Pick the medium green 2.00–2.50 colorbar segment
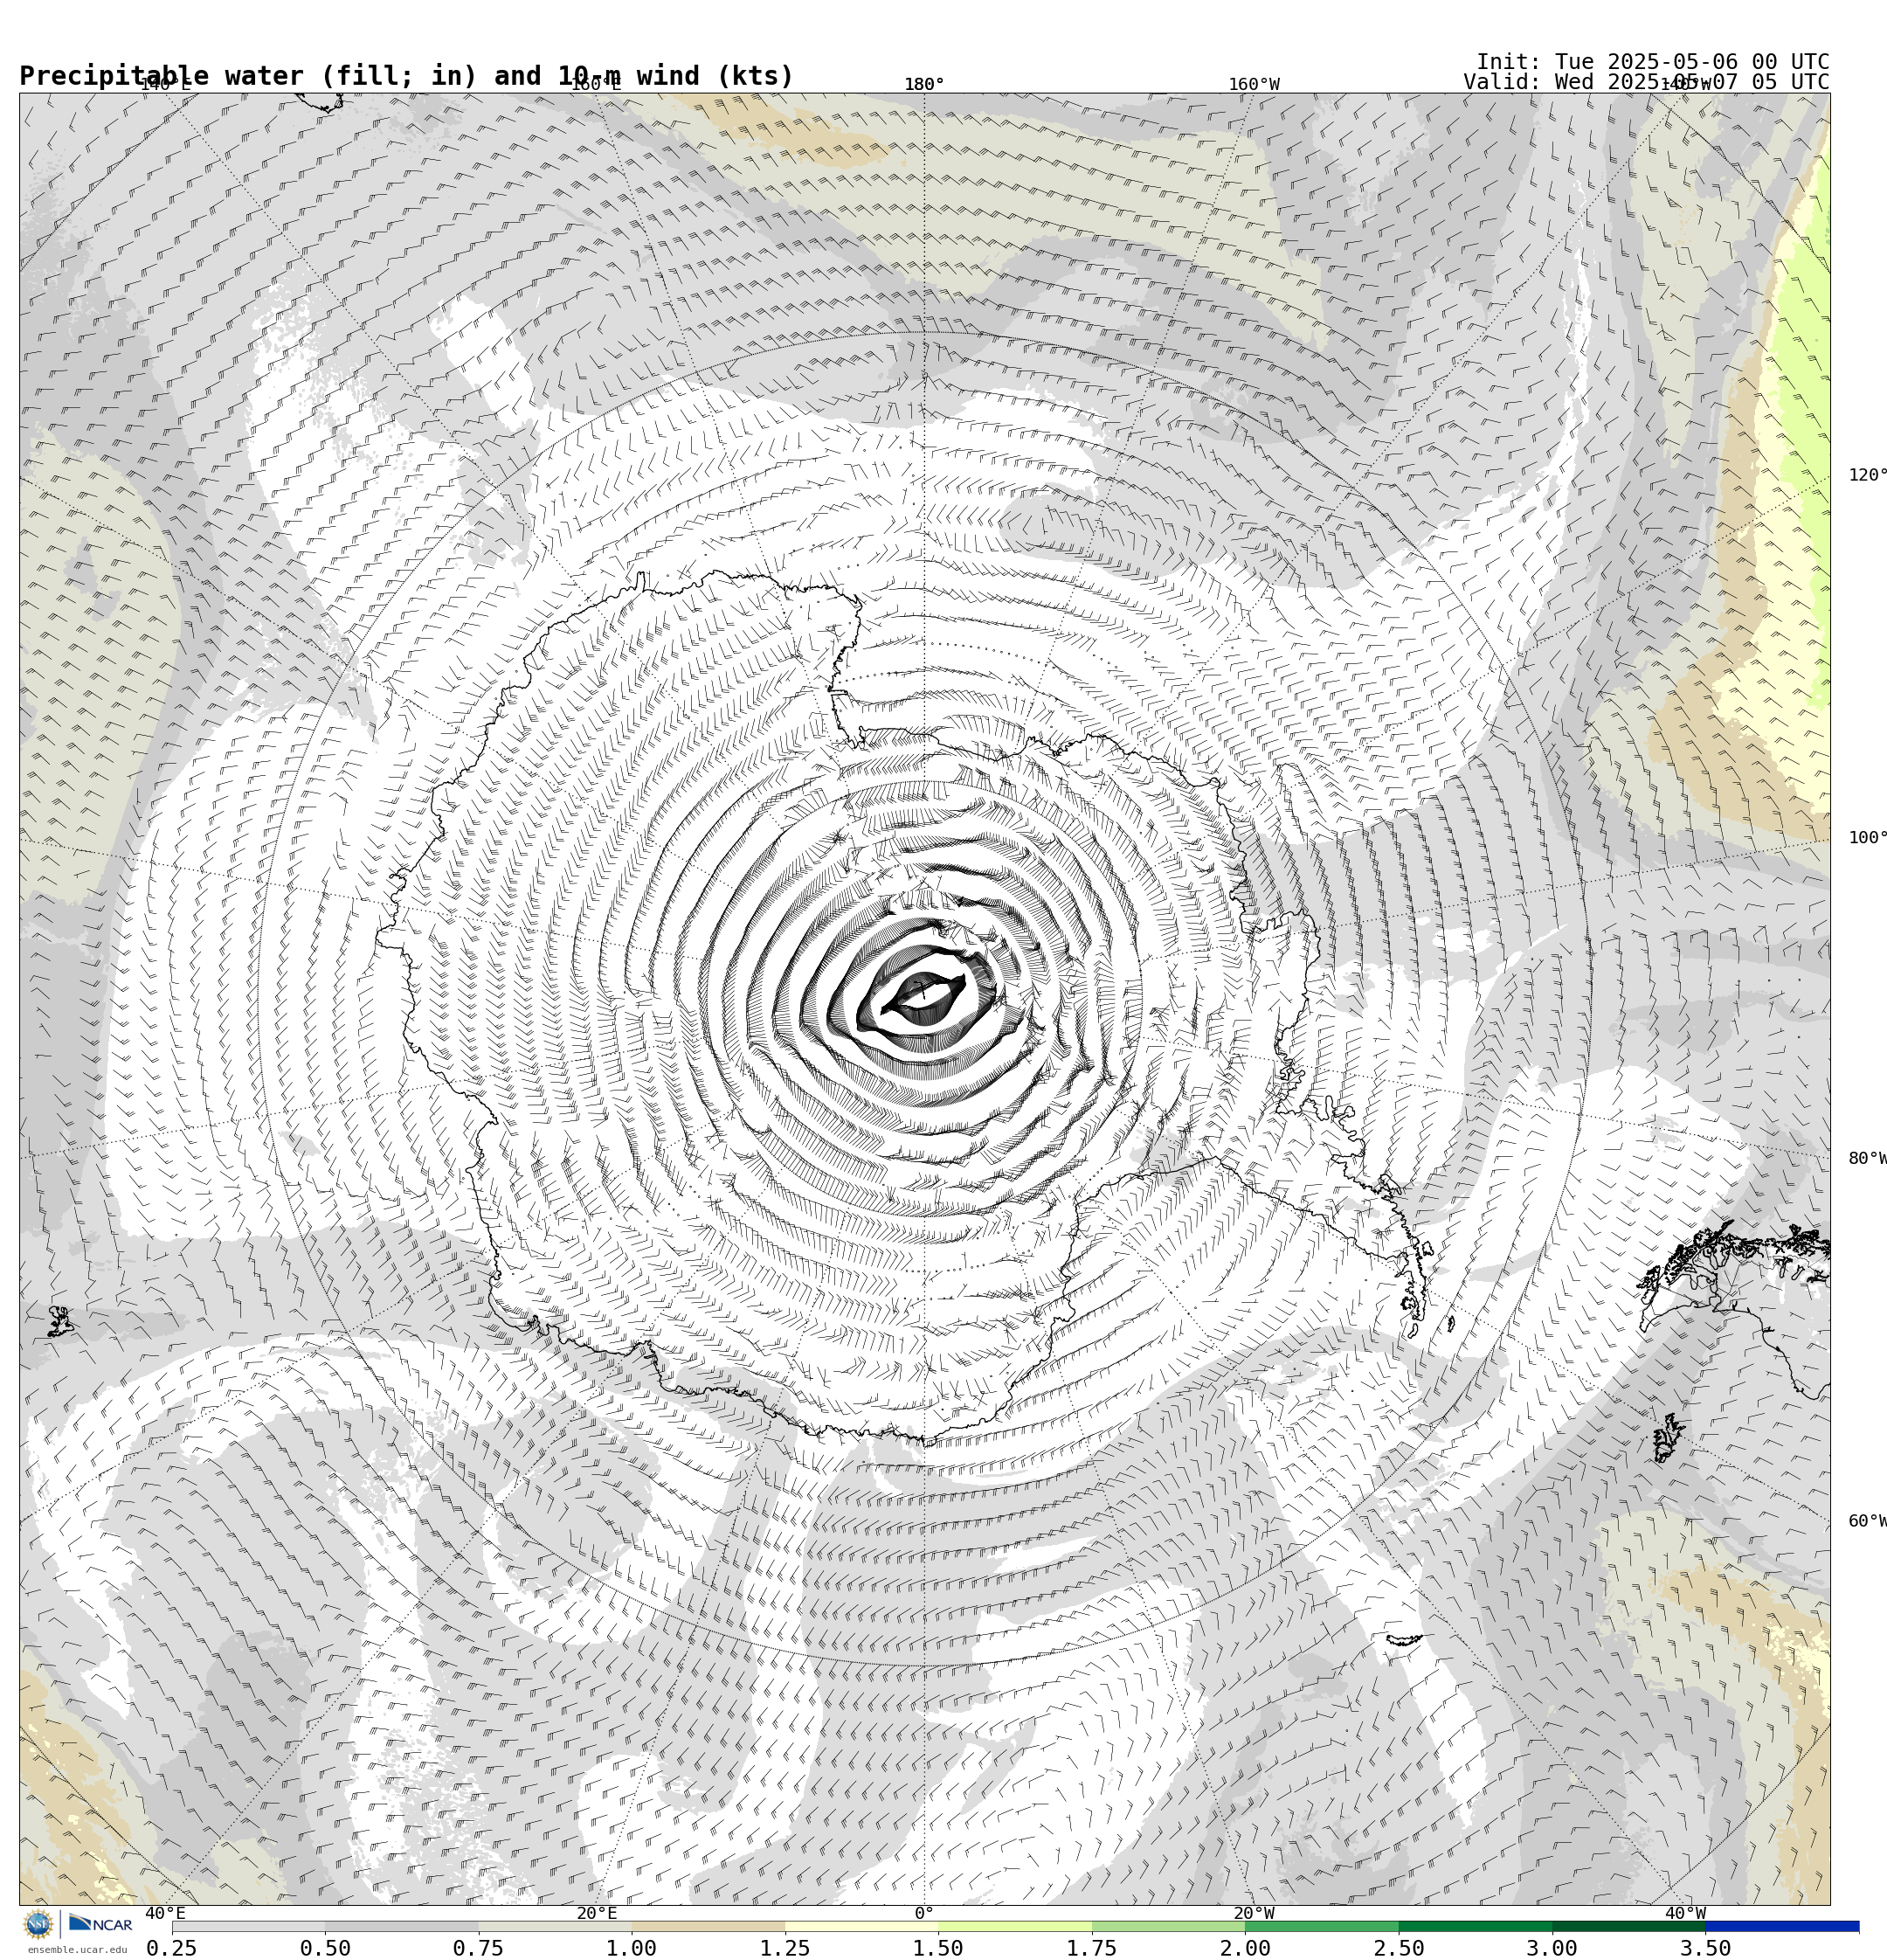 tap(1322, 1926)
